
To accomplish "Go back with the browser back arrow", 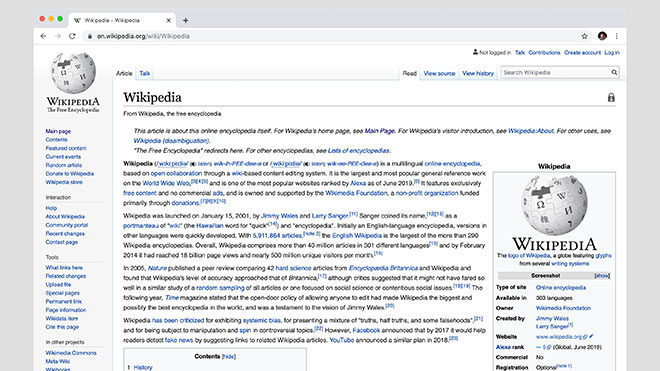I will click(43, 36).
